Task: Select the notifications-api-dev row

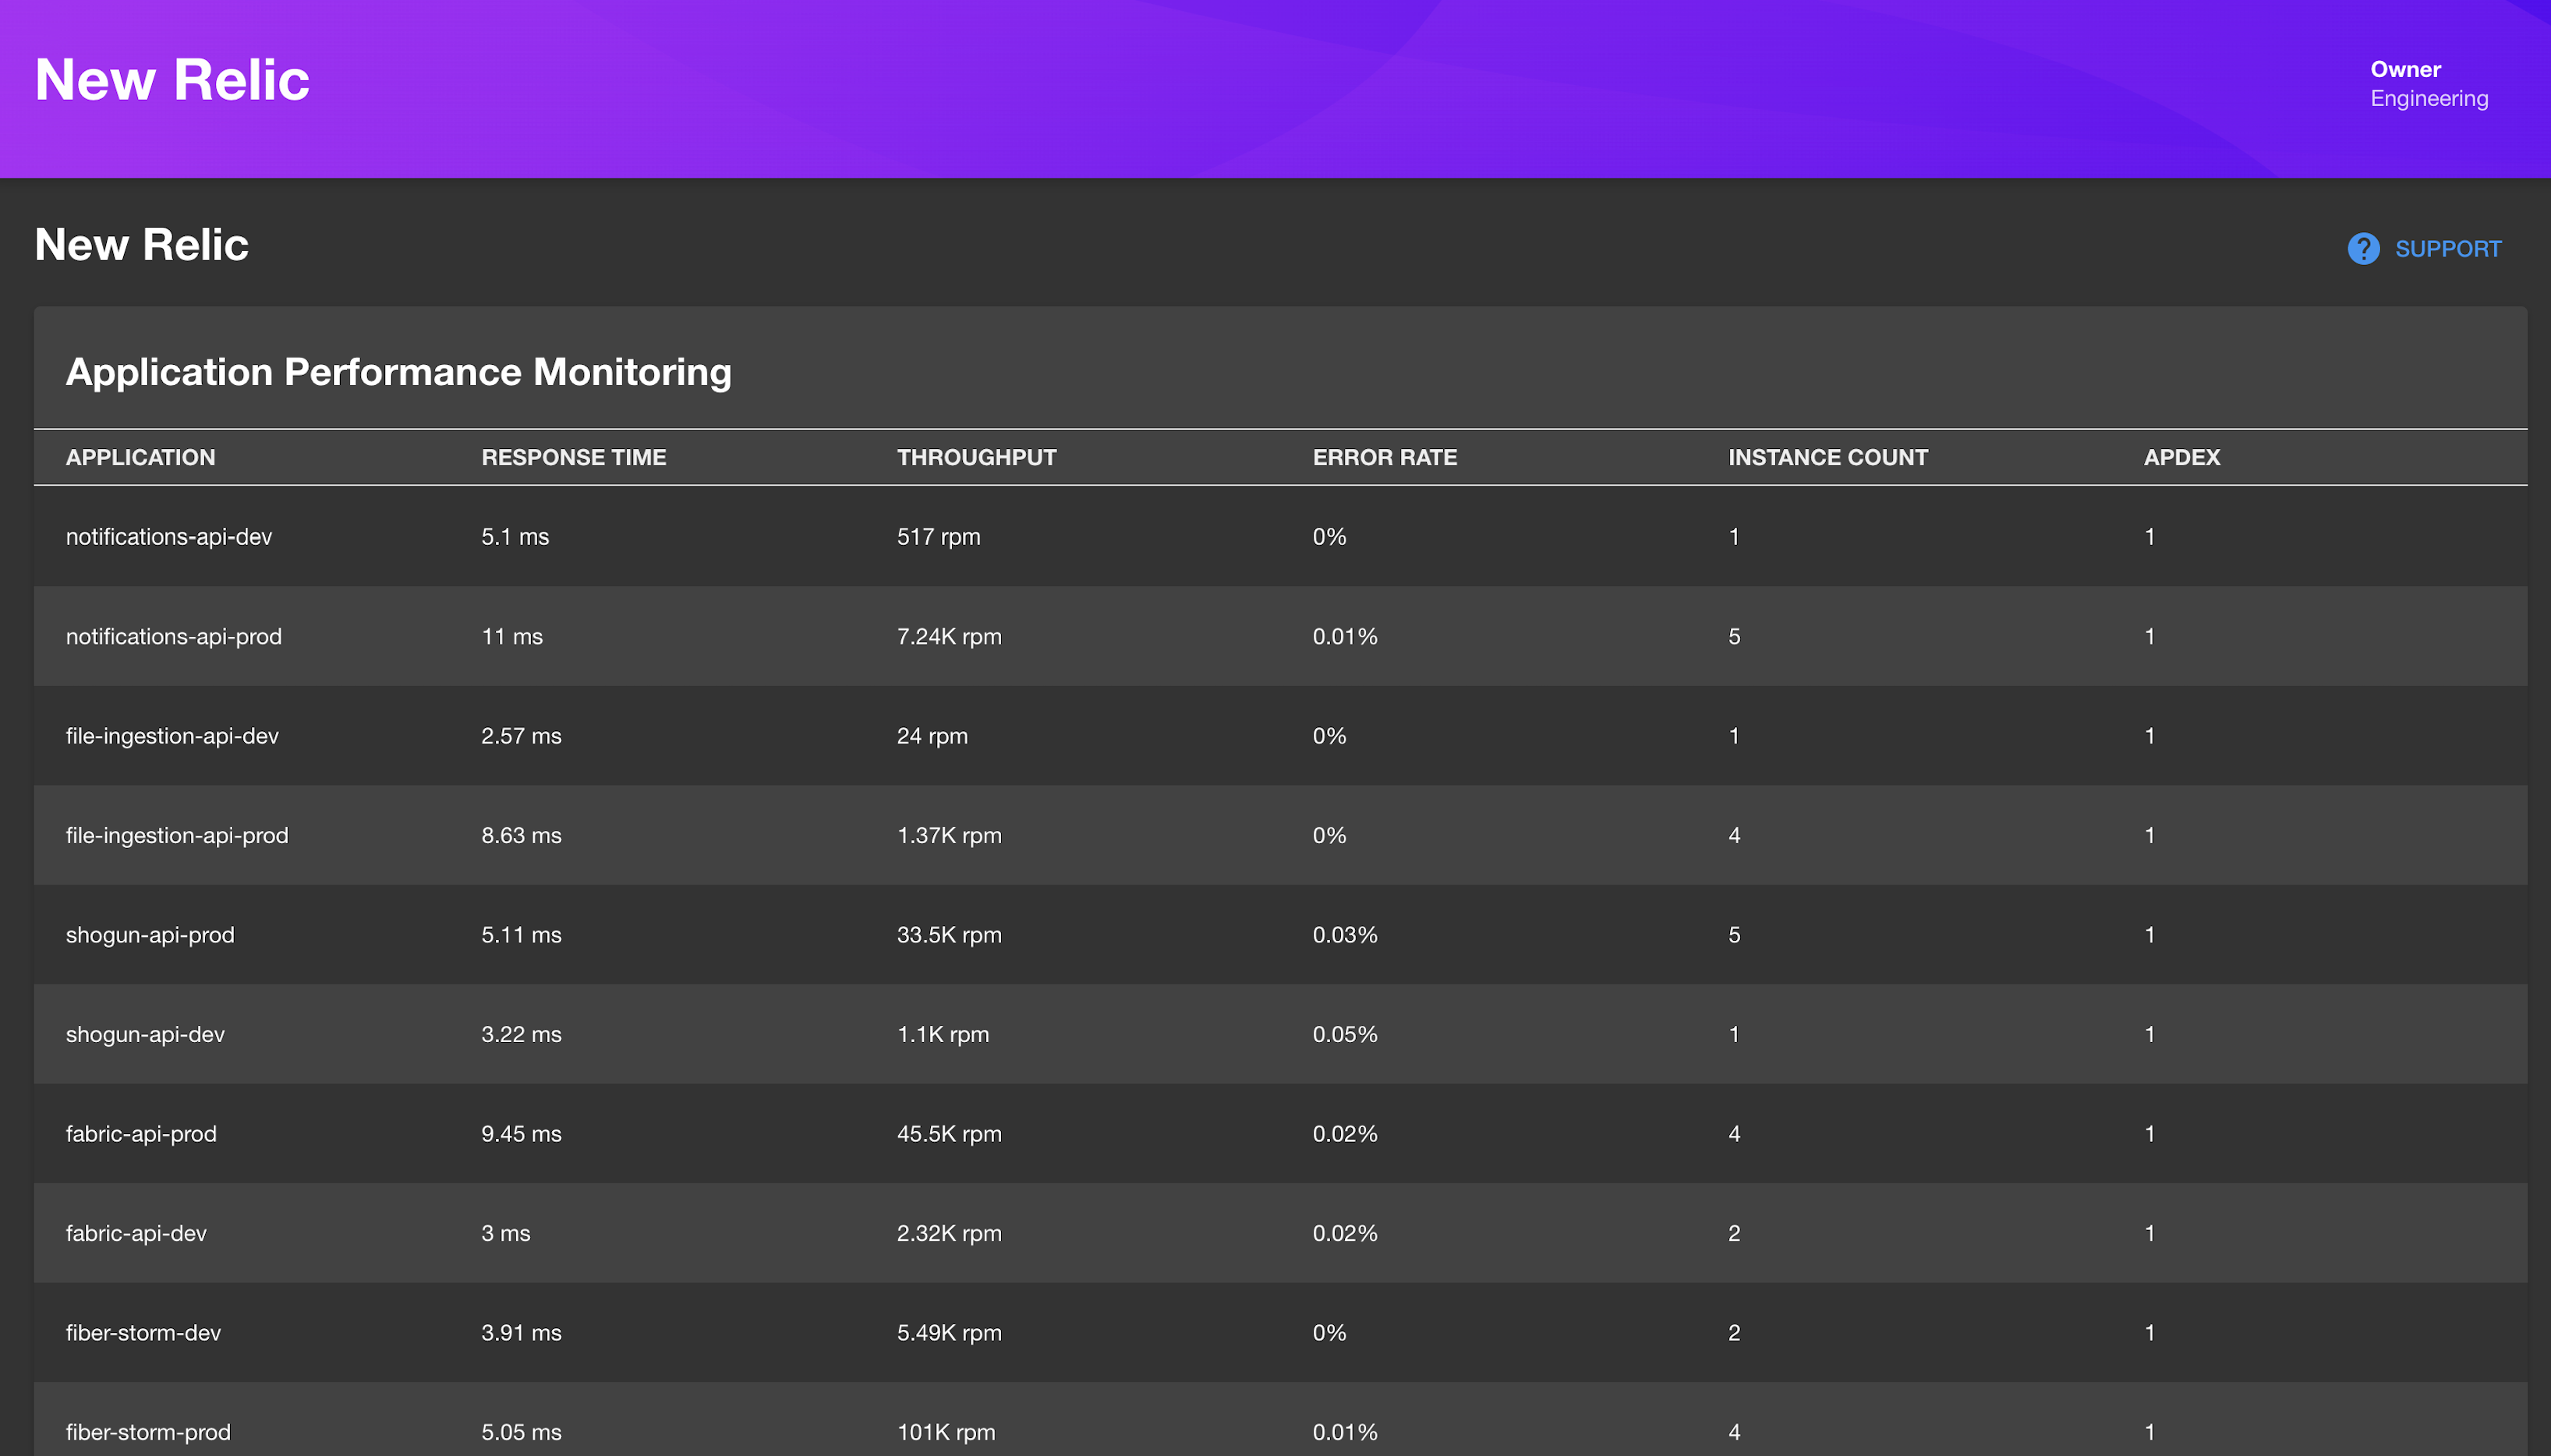Action: tap(169, 537)
